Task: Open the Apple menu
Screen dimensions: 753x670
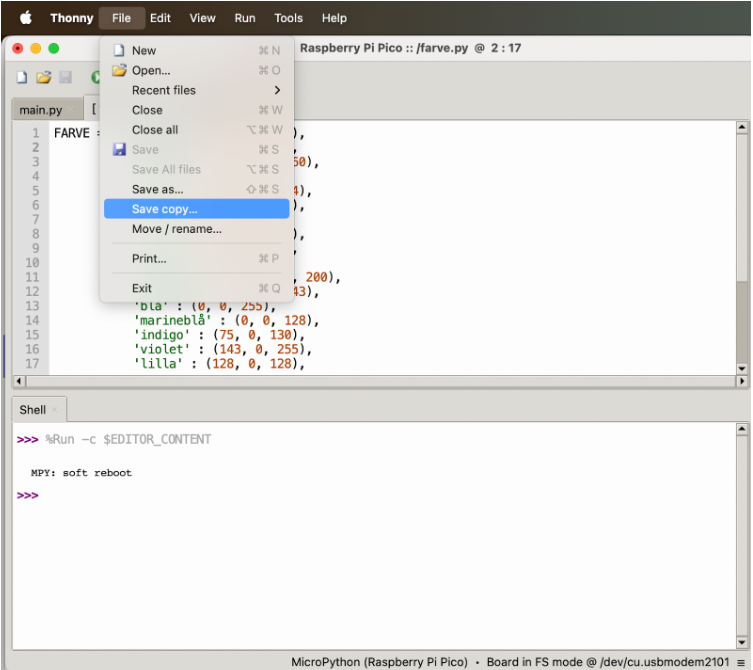Action: [26, 18]
